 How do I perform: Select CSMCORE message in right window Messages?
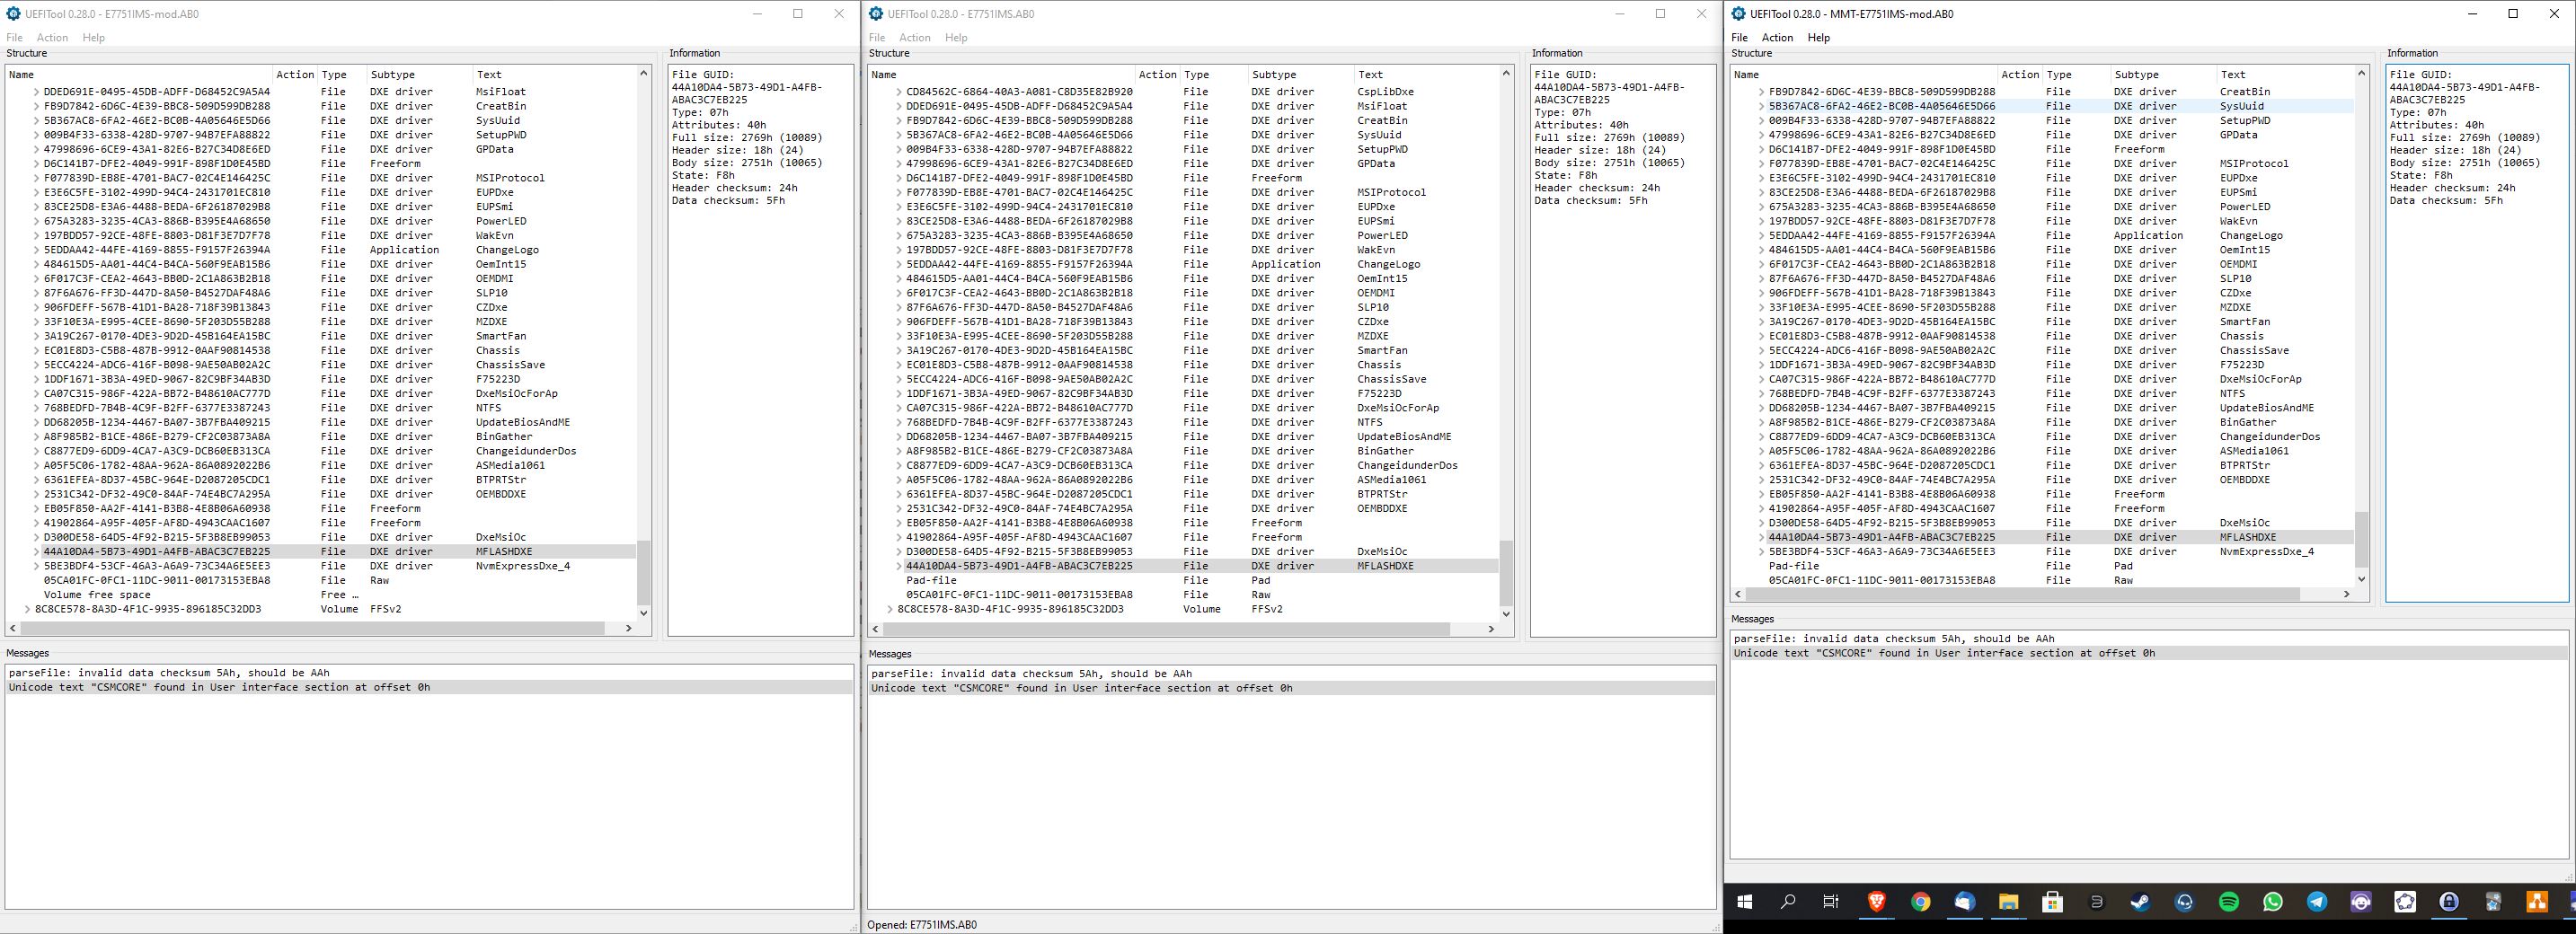(2149, 653)
